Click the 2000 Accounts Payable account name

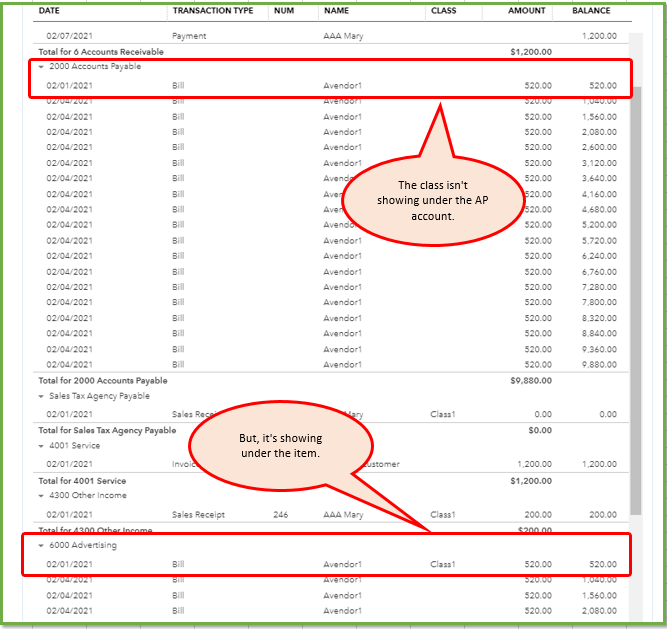click(95, 66)
